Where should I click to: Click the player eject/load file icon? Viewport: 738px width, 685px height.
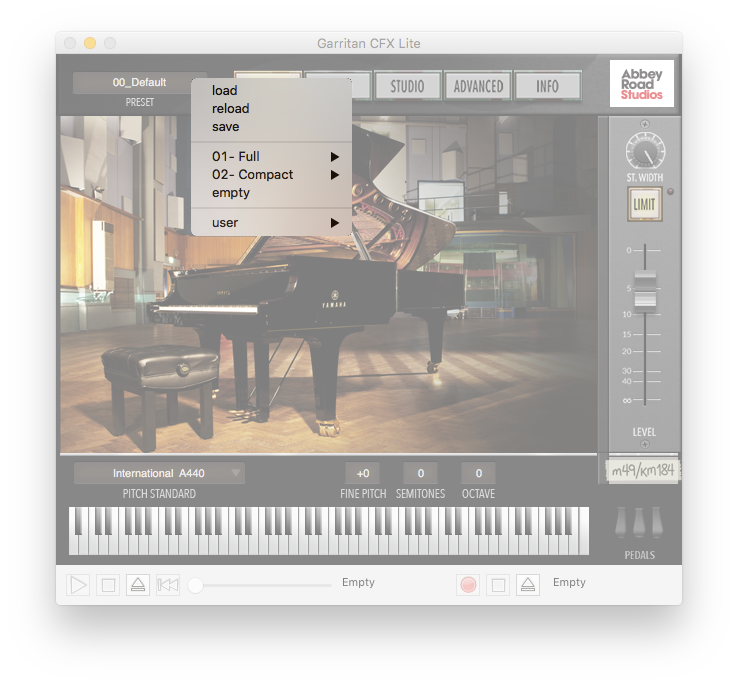point(138,585)
